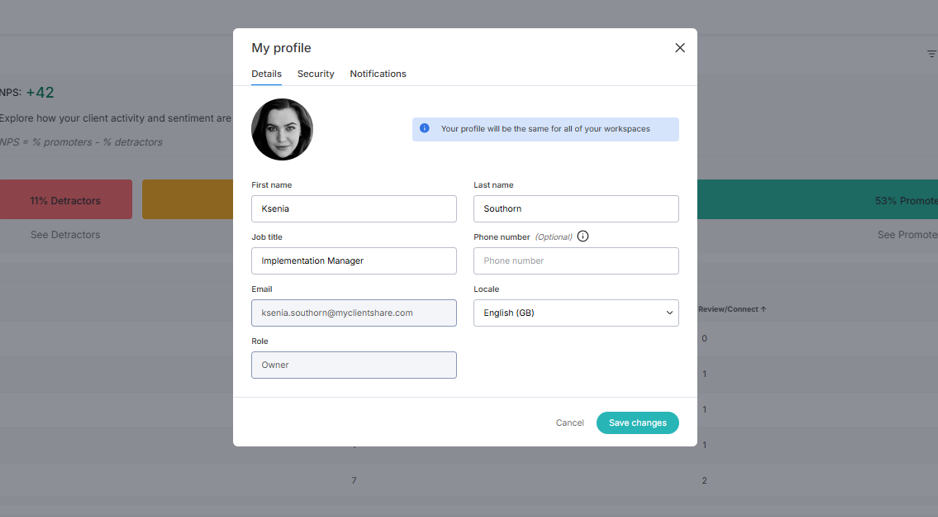Click the Locale dropdown chevron arrow
The image size is (938, 517).
[x=669, y=313]
